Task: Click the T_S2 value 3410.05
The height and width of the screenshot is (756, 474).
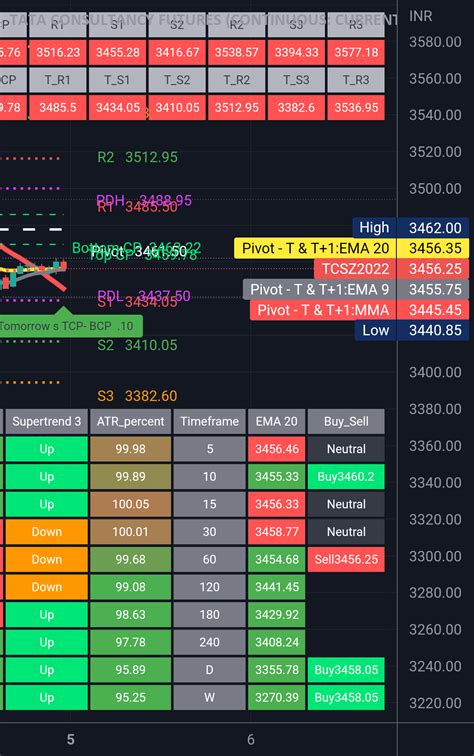Action: [x=177, y=107]
